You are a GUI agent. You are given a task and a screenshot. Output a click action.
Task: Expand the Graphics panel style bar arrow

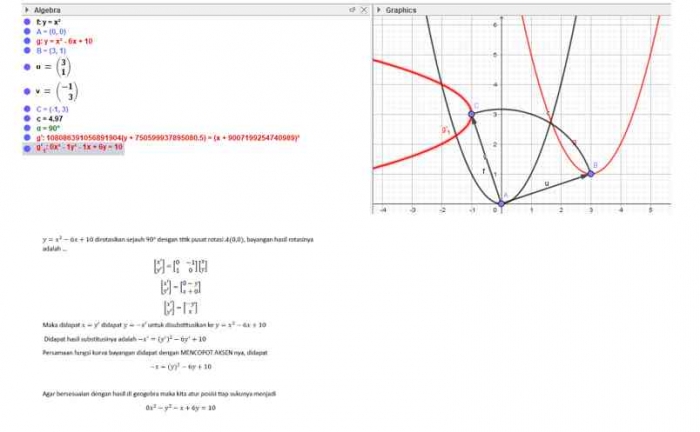tap(379, 10)
